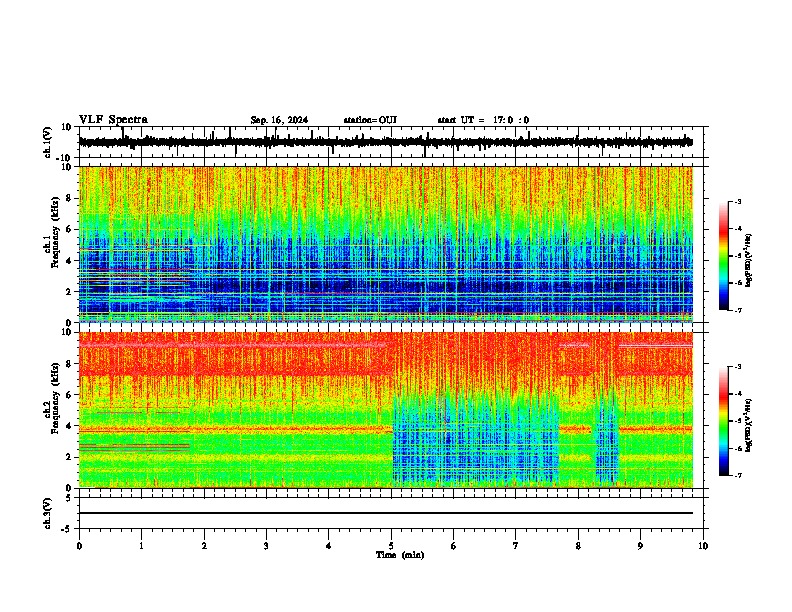Image resolution: width=792 pixels, height=612 pixels.
Task: Click time axis tick label "6"
Action: (454, 546)
